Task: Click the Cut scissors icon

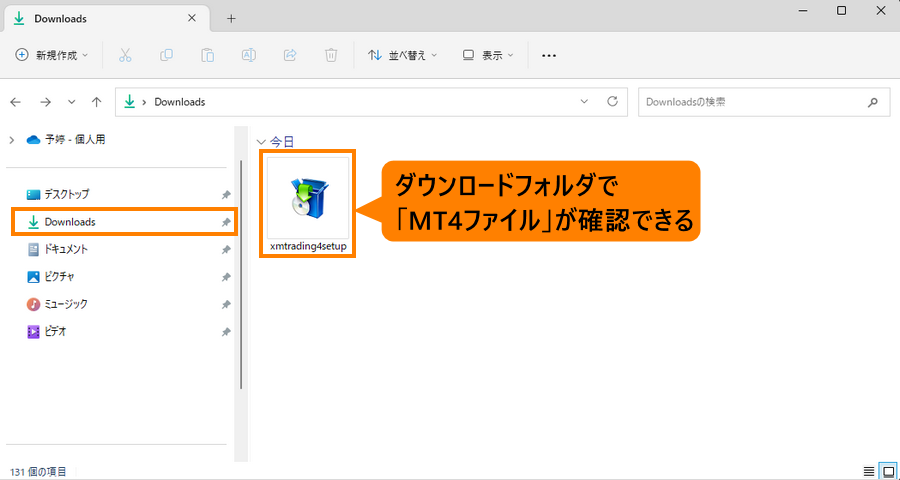Action: pyautogui.click(x=125, y=56)
